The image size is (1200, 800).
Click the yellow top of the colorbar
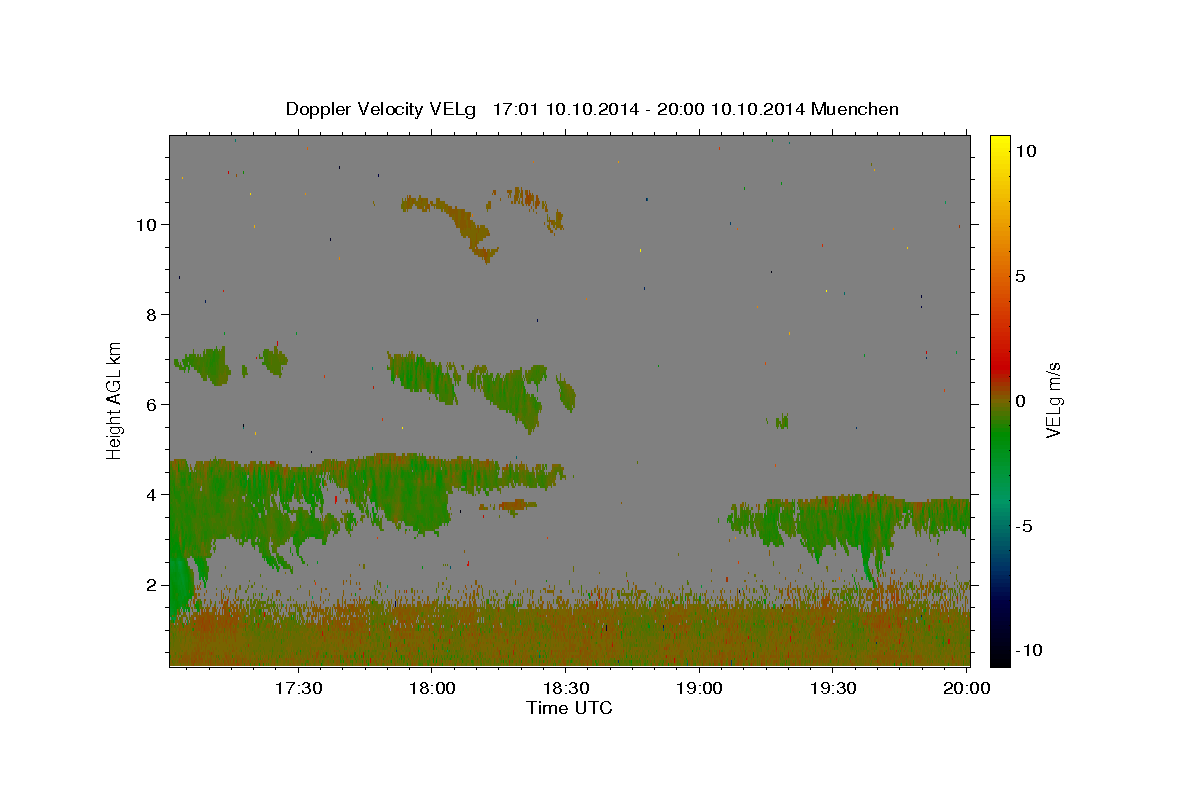[x=999, y=143]
